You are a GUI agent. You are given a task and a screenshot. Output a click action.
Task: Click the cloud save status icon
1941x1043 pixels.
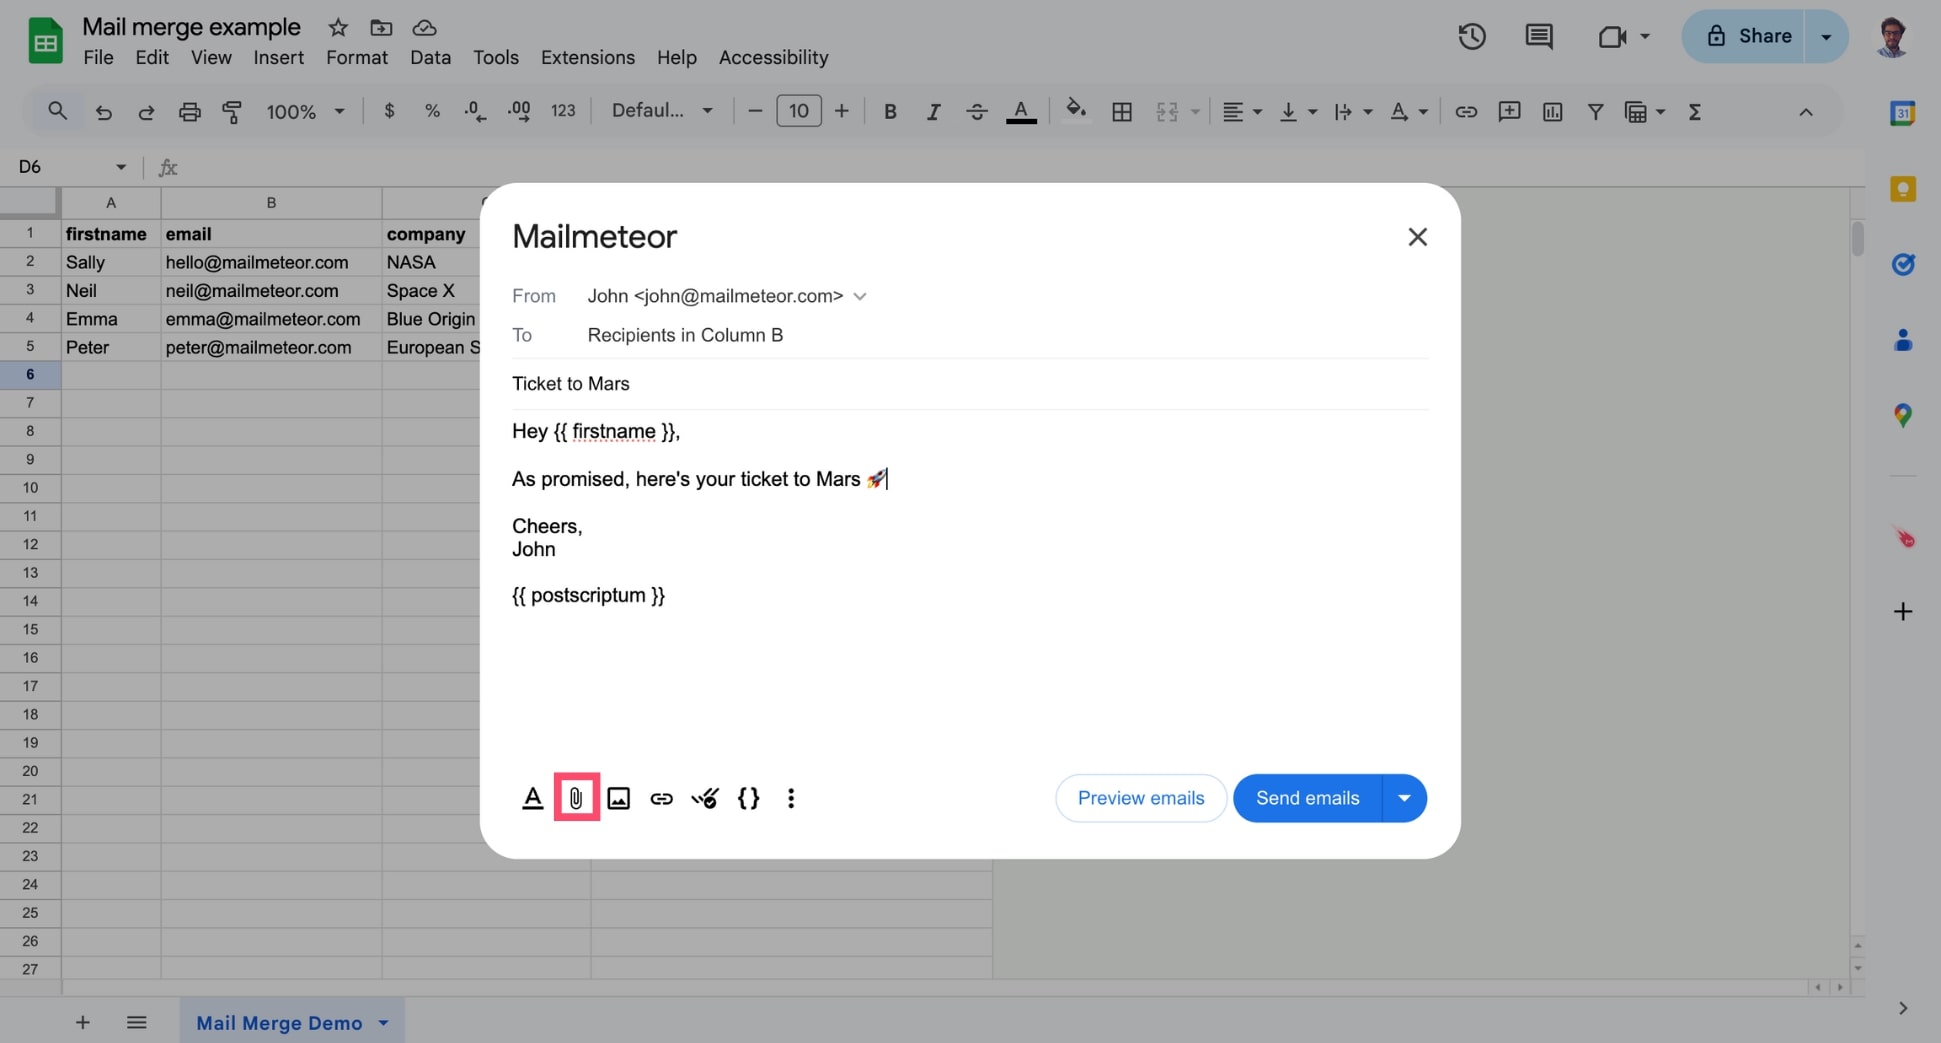(424, 27)
